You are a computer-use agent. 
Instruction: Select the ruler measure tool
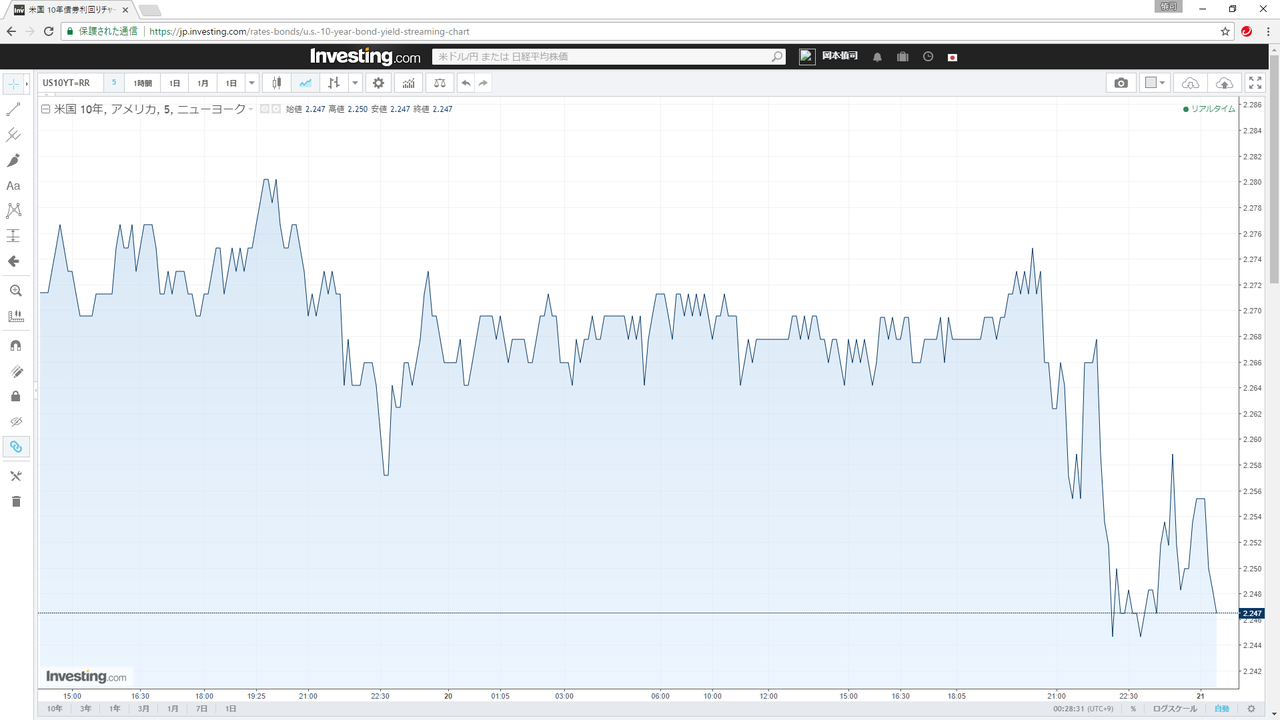pos(15,316)
